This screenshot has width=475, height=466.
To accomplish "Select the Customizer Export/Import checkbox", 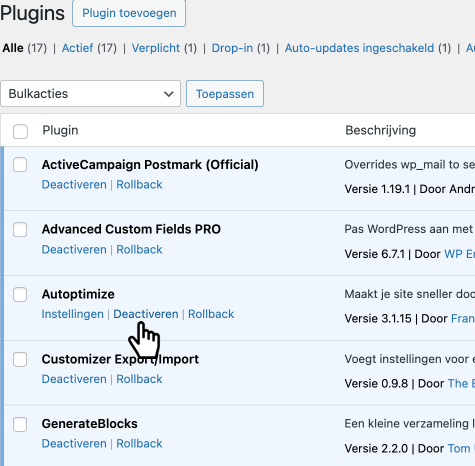I will click(20, 359).
